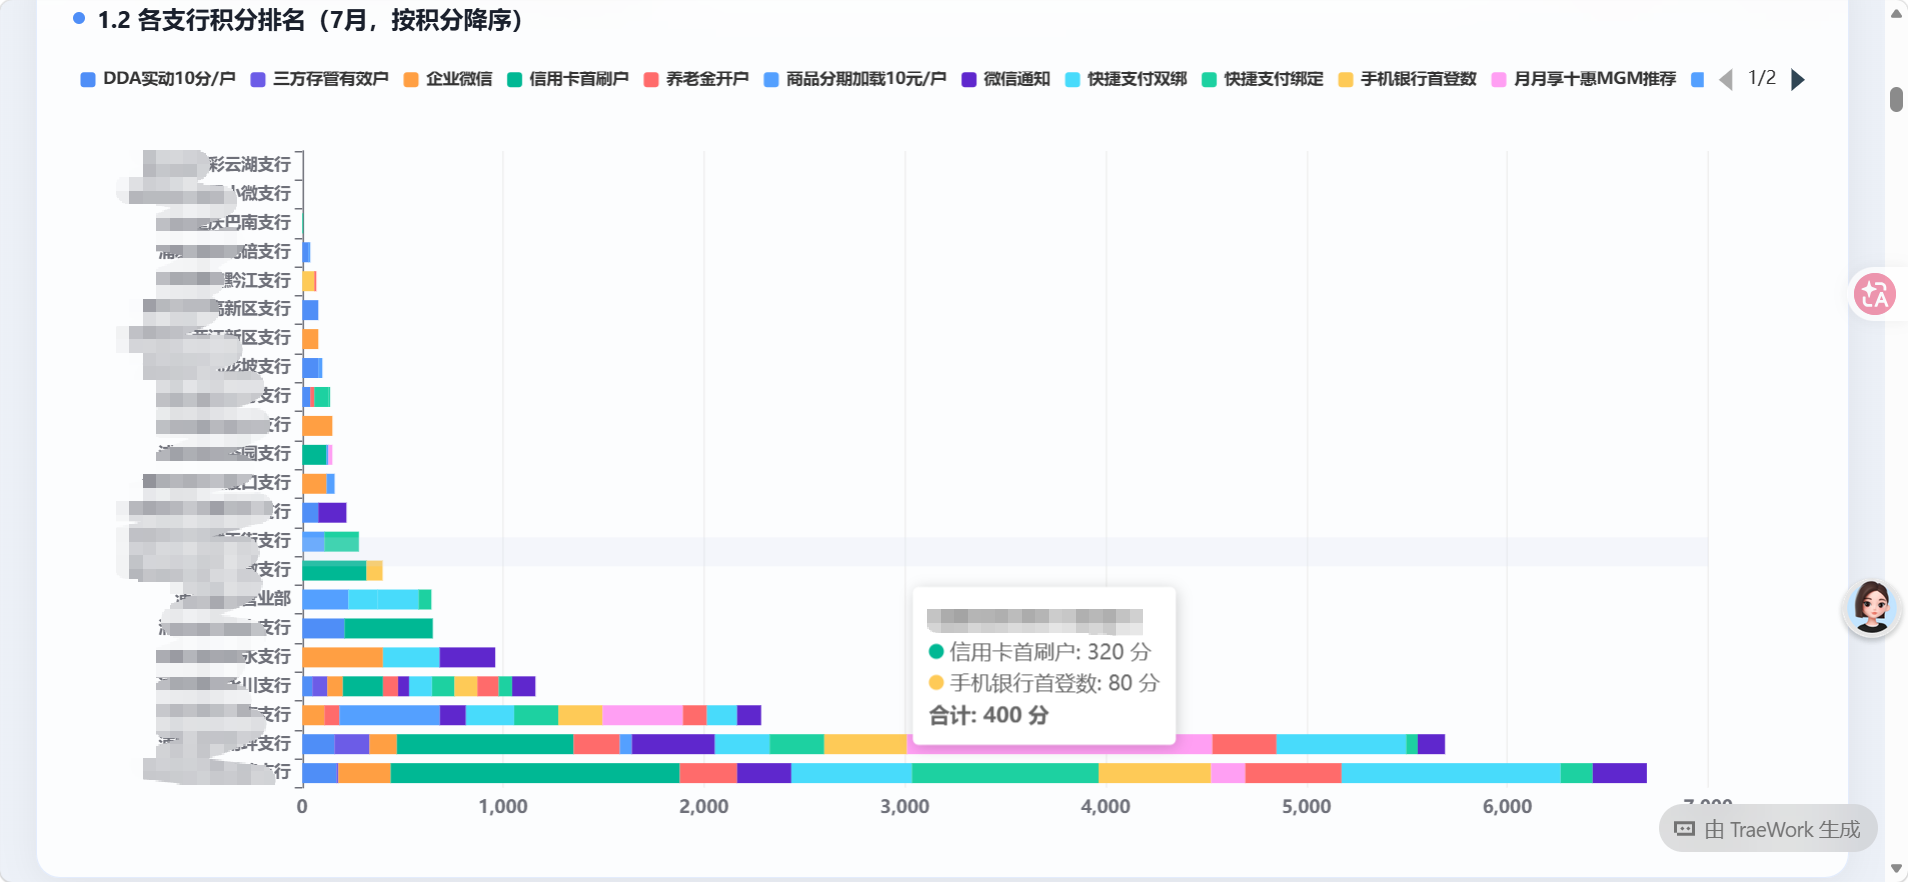Toggle 手机银行首登数 legend item
The width and height of the screenshot is (1908, 882).
point(1408,79)
